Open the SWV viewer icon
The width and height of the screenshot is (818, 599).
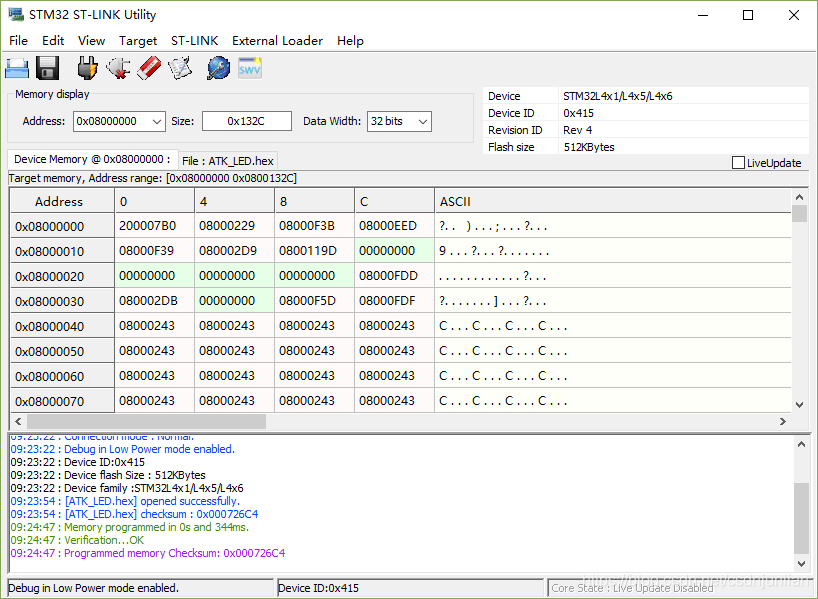(x=249, y=68)
